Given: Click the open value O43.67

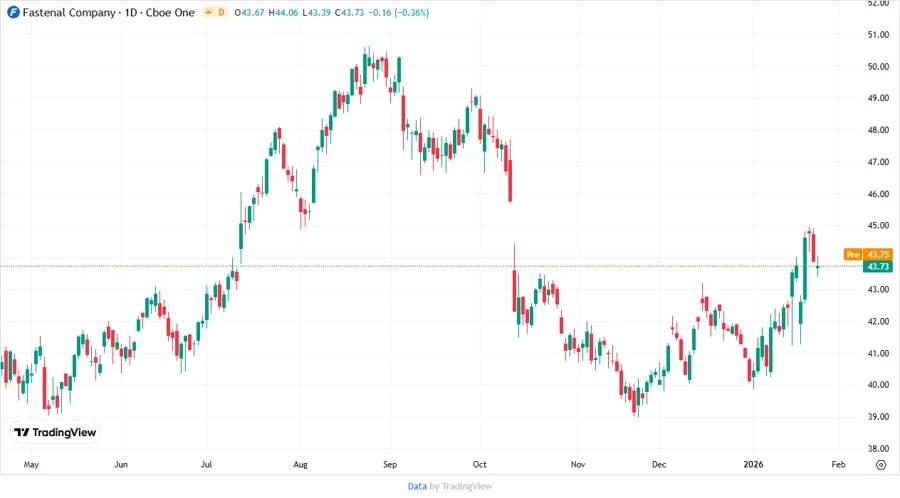Looking at the screenshot, I should [x=249, y=12].
